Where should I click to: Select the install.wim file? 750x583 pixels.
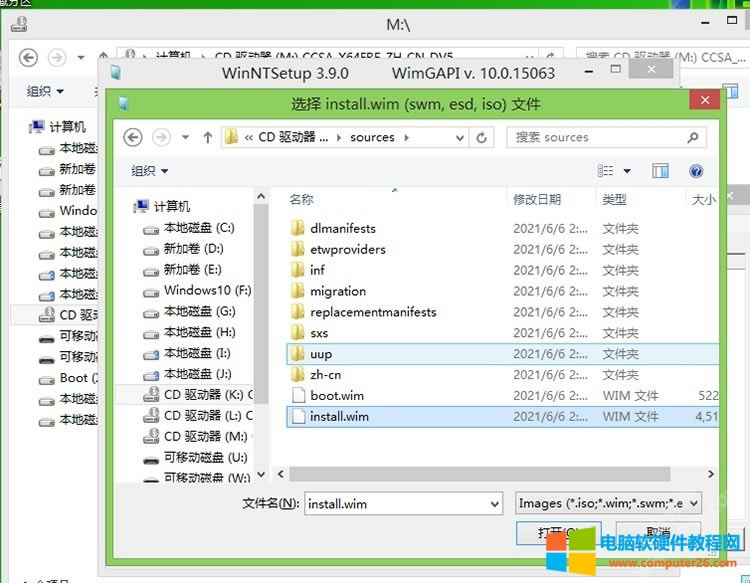pos(502,417)
